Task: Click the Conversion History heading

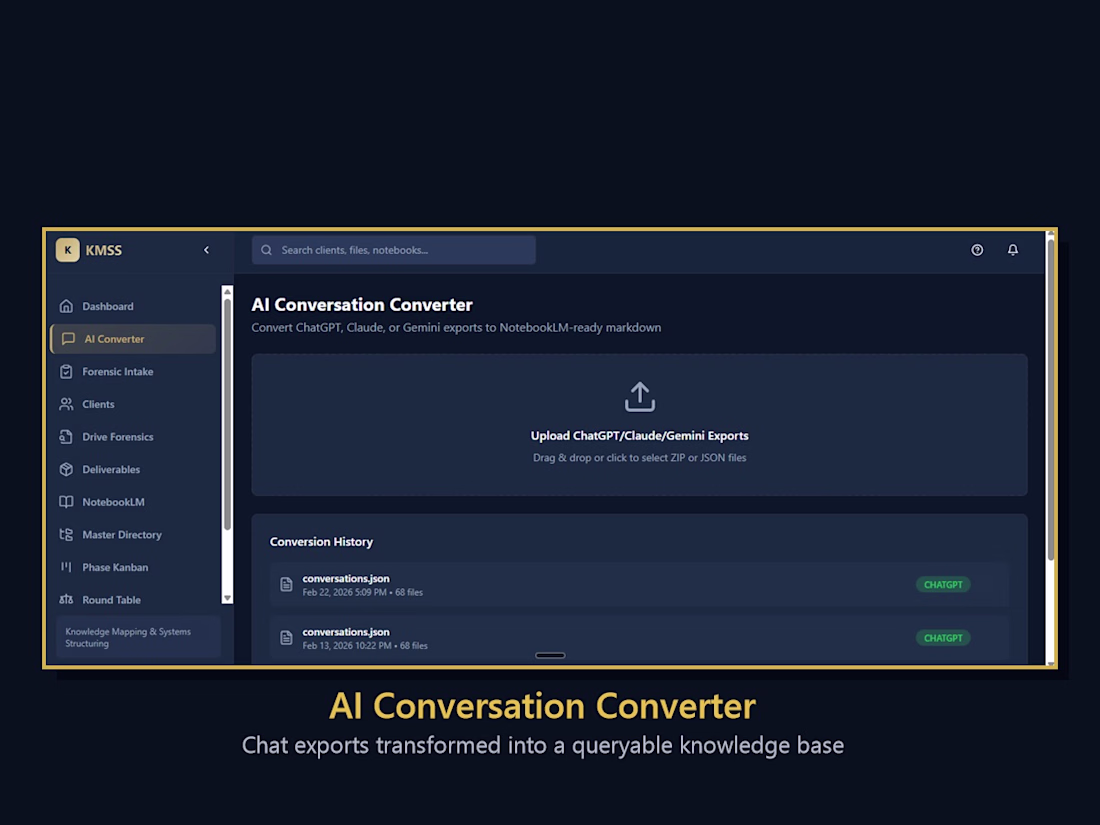Action: point(321,542)
